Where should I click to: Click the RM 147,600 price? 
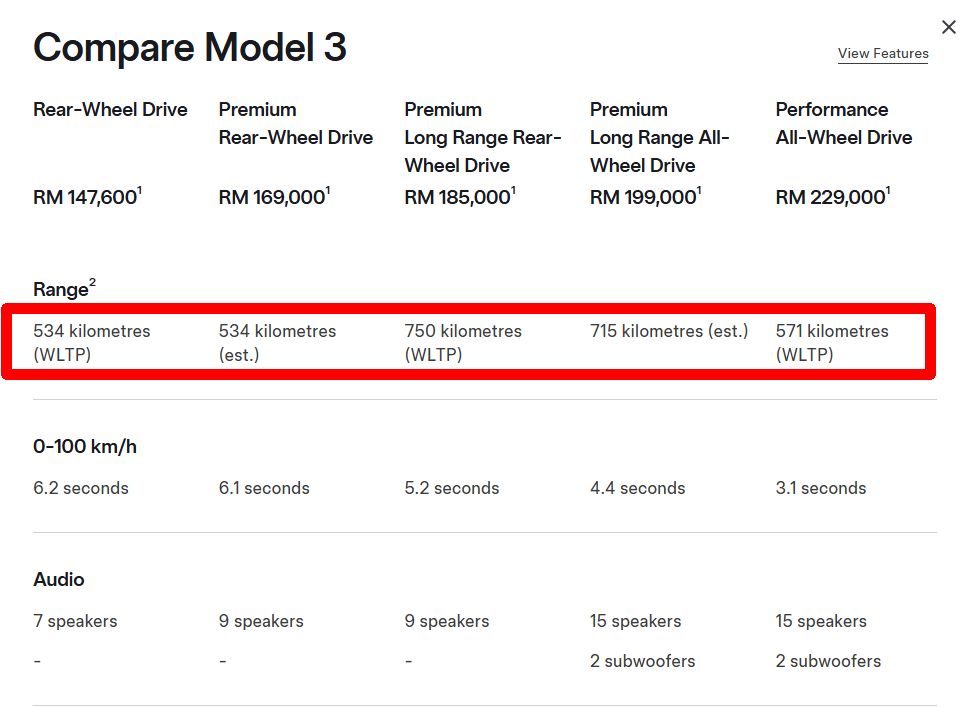(85, 198)
